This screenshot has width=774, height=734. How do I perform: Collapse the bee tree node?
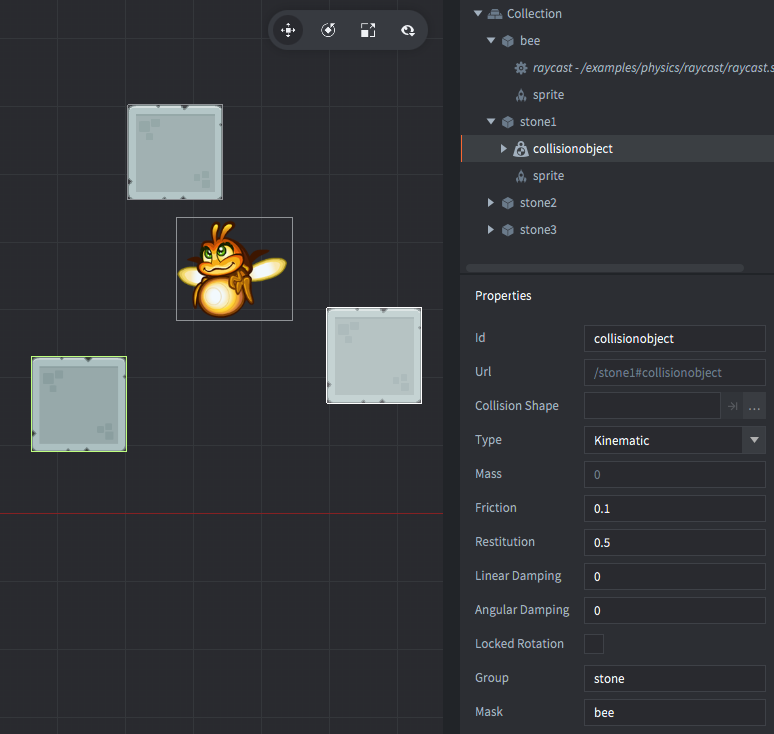pyautogui.click(x=491, y=41)
